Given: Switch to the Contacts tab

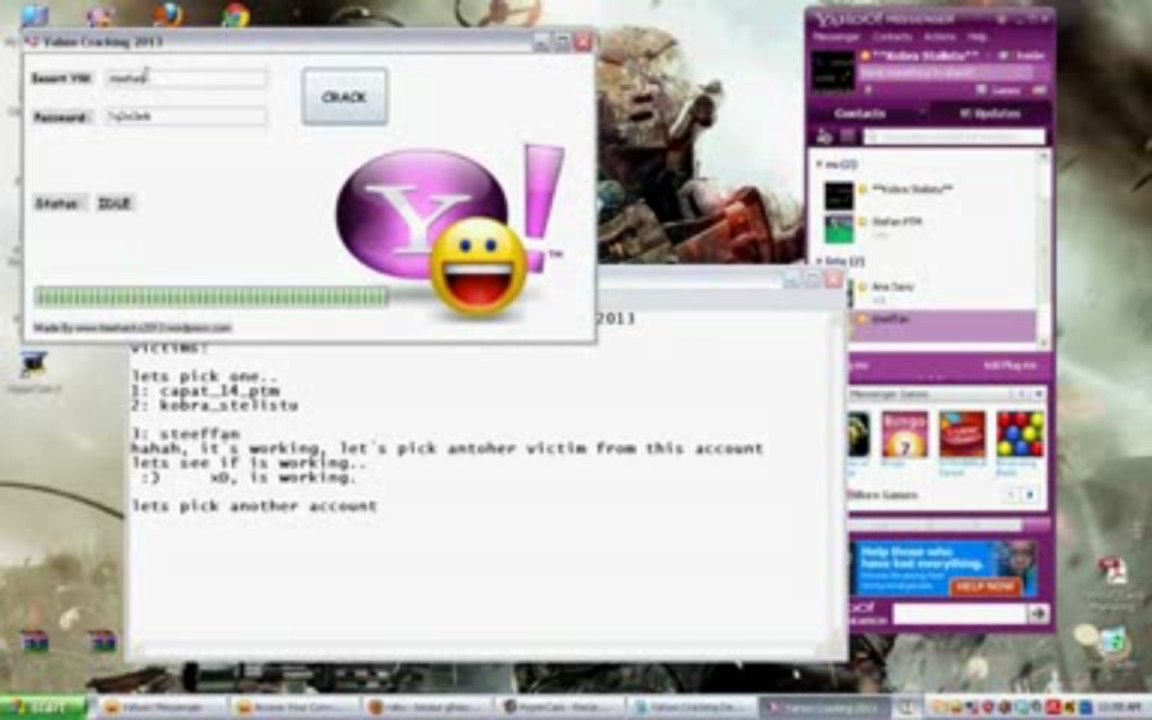Looking at the screenshot, I should point(860,113).
